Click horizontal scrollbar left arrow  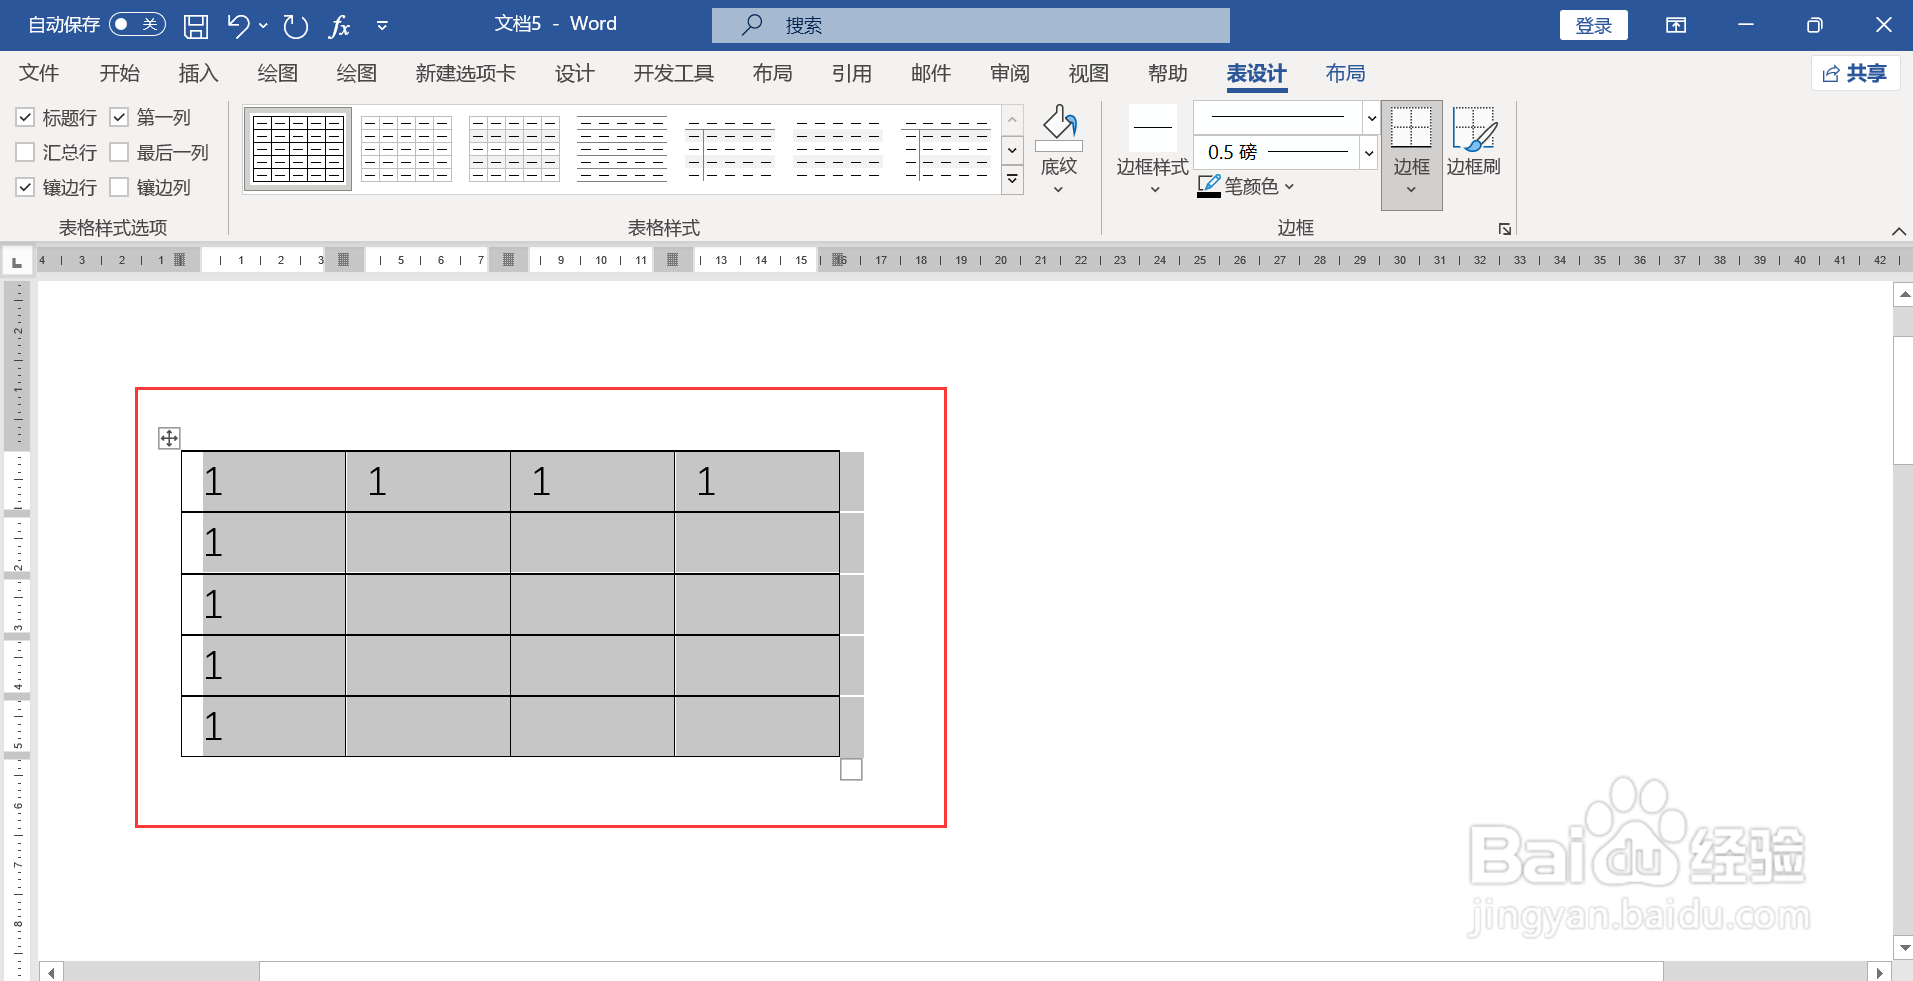[51, 972]
